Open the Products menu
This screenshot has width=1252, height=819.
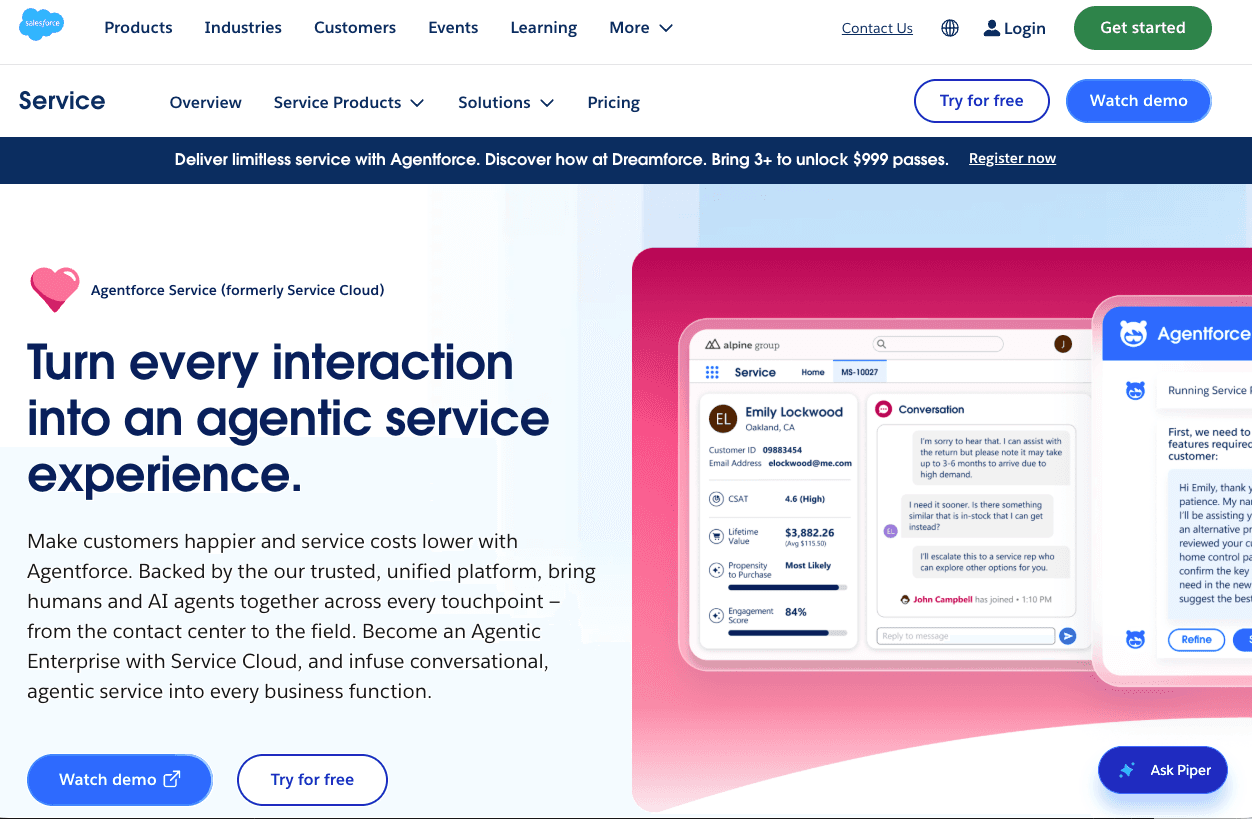(138, 28)
